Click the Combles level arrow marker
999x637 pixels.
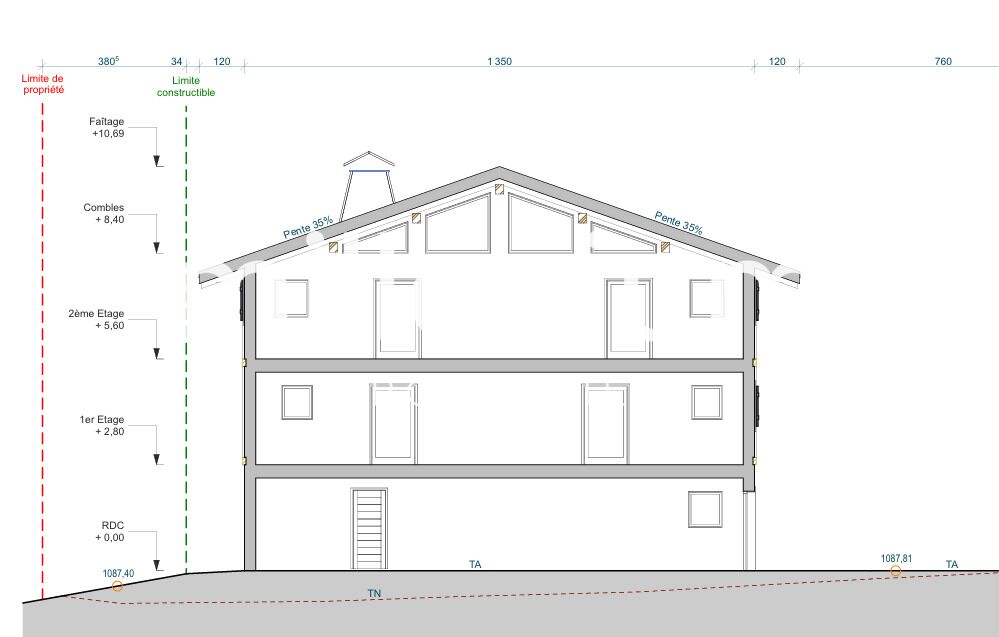[x=157, y=247]
